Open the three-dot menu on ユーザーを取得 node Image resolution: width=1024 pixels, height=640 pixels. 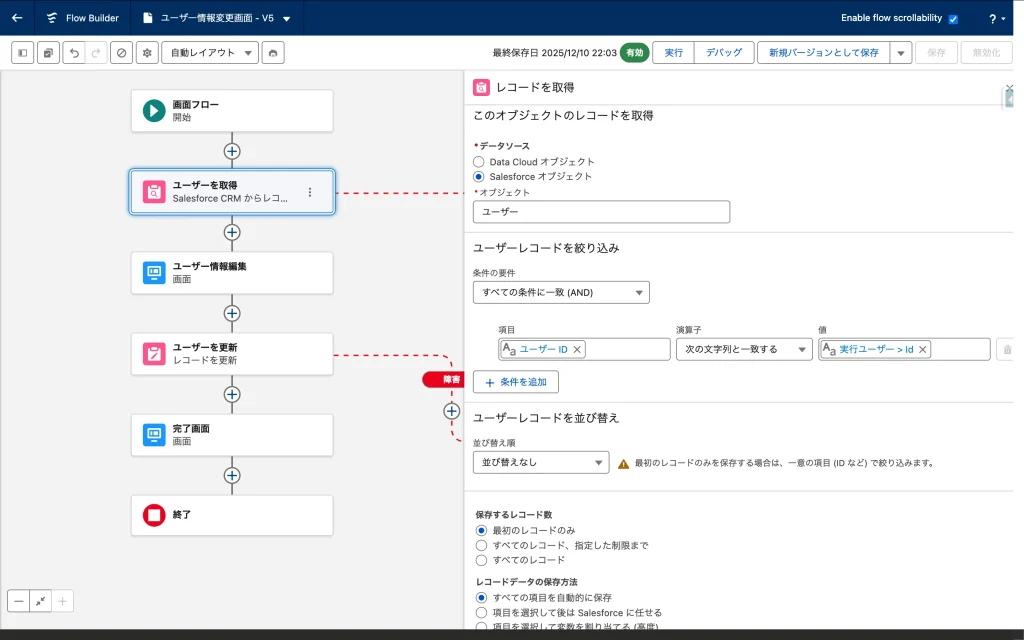pyautogui.click(x=310, y=192)
